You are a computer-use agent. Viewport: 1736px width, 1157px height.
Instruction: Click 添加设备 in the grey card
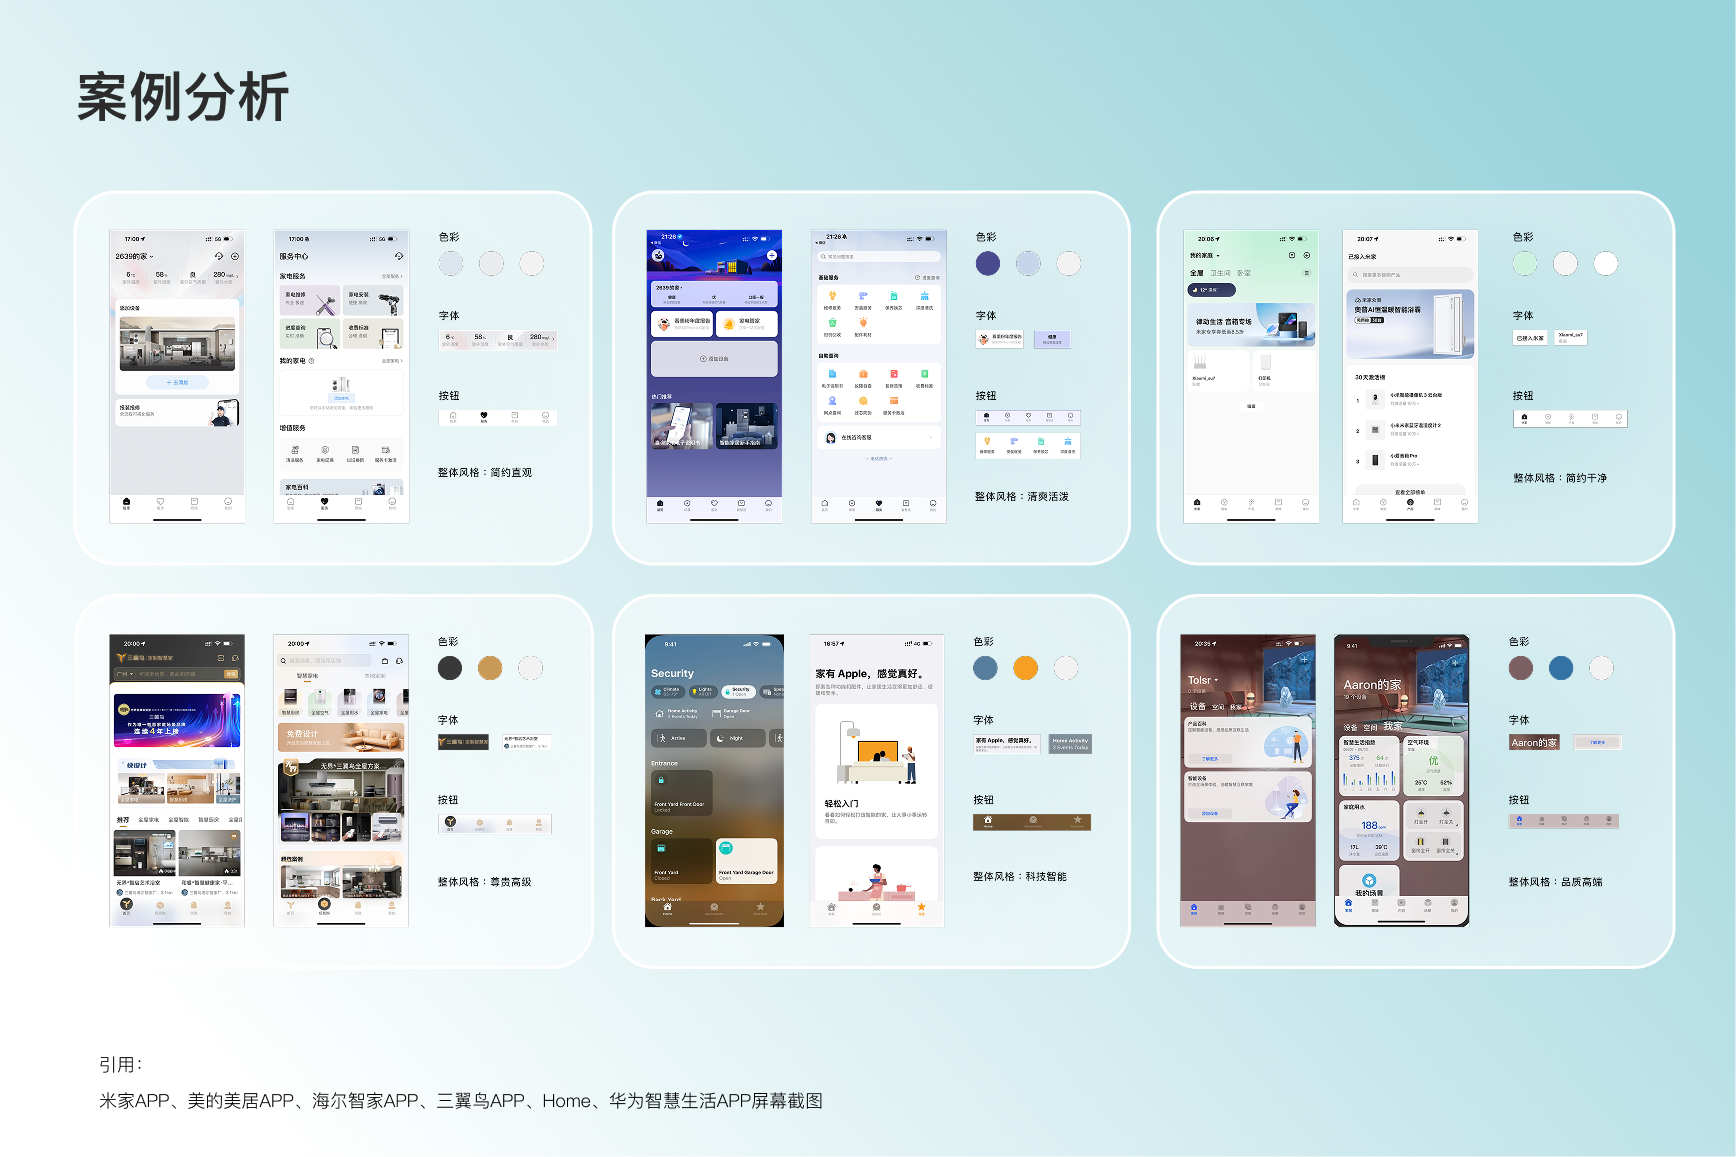click(x=714, y=358)
